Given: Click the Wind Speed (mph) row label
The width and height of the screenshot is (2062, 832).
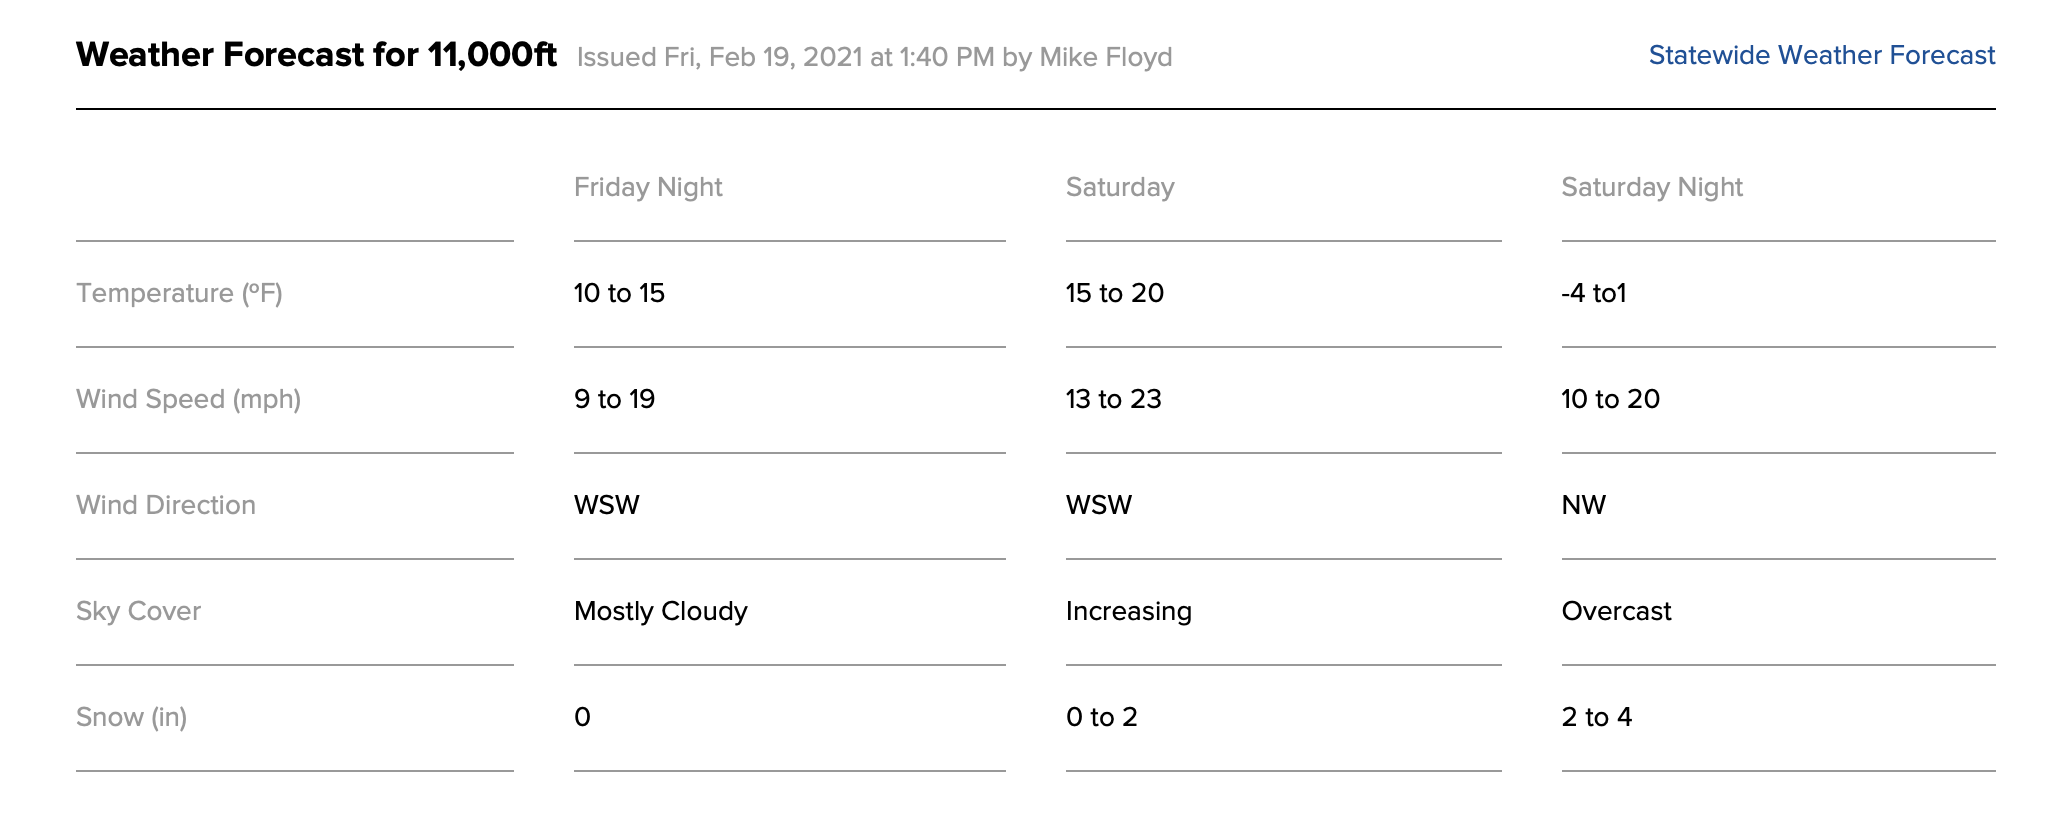Looking at the screenshot, I should point(188,399).
